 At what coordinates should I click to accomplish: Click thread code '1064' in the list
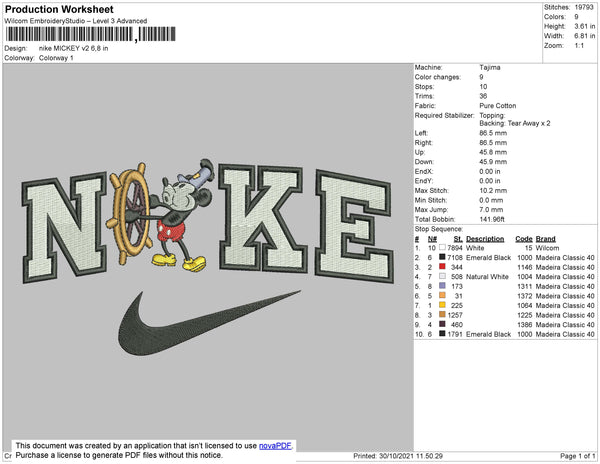click(525, 305)
